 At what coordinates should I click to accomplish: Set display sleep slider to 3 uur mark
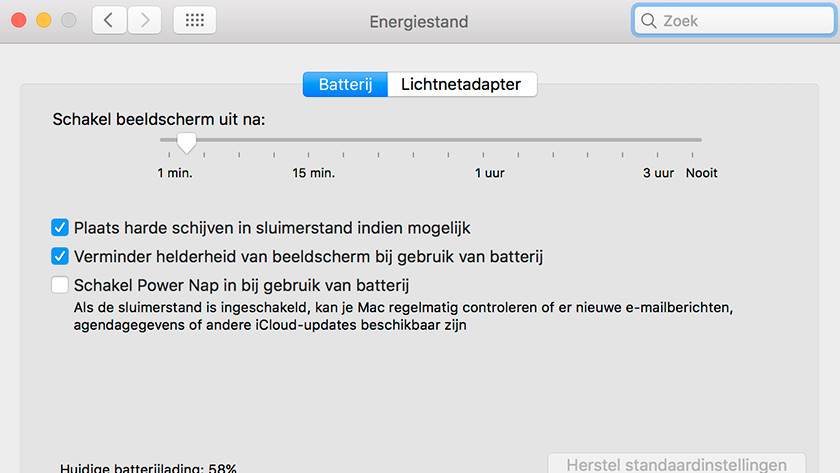click(657, 140)
